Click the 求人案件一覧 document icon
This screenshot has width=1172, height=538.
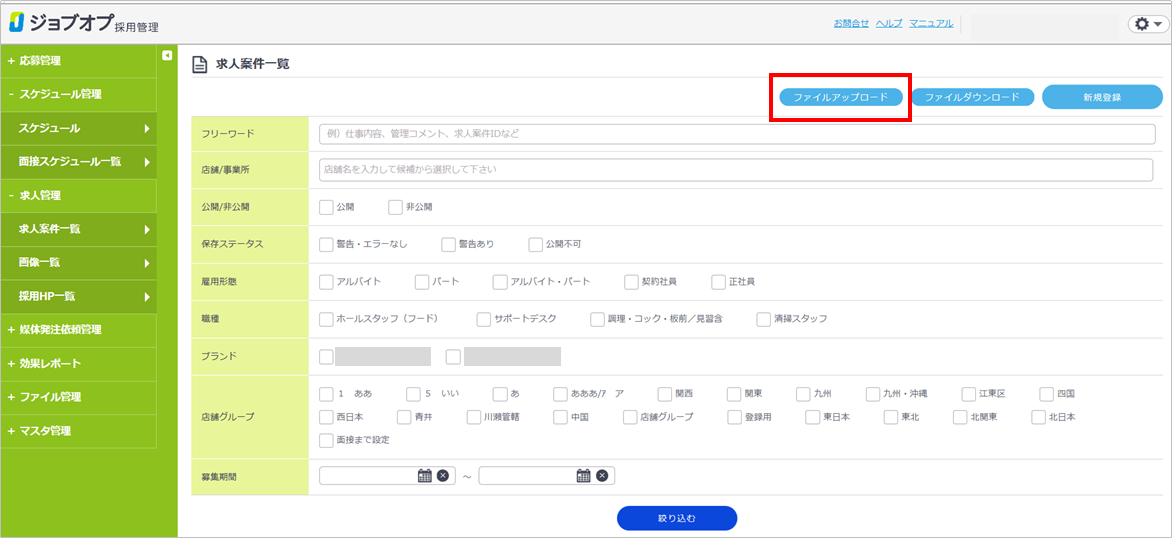point(199,65)
